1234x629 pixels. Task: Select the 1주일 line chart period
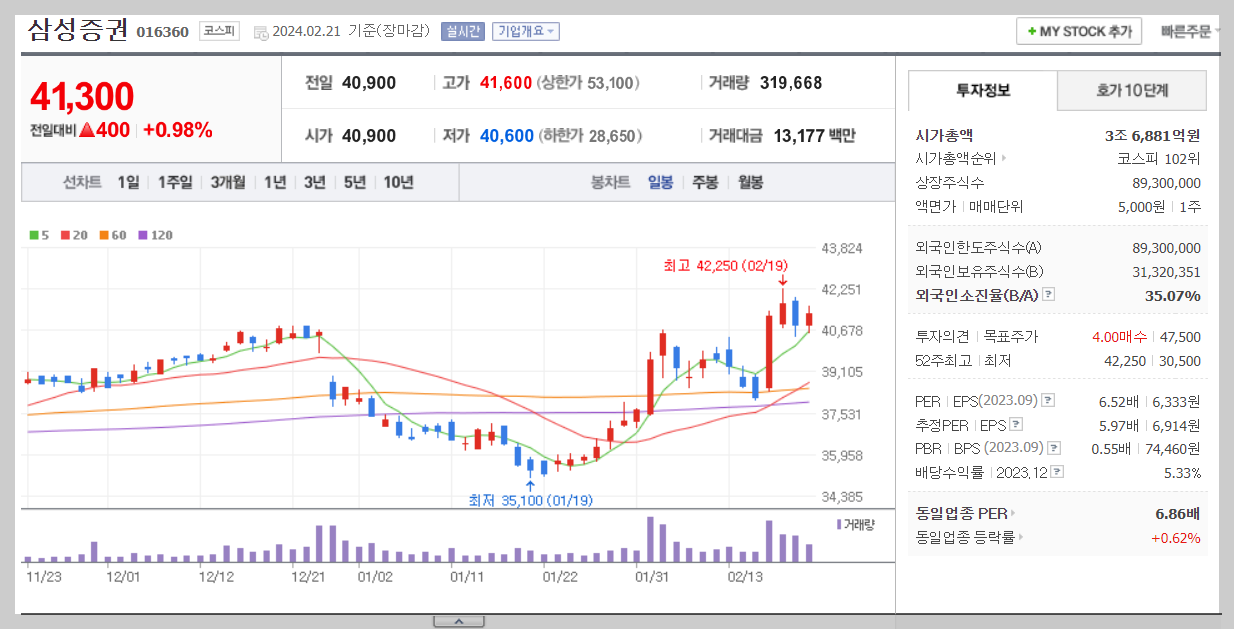coord(175,182)
